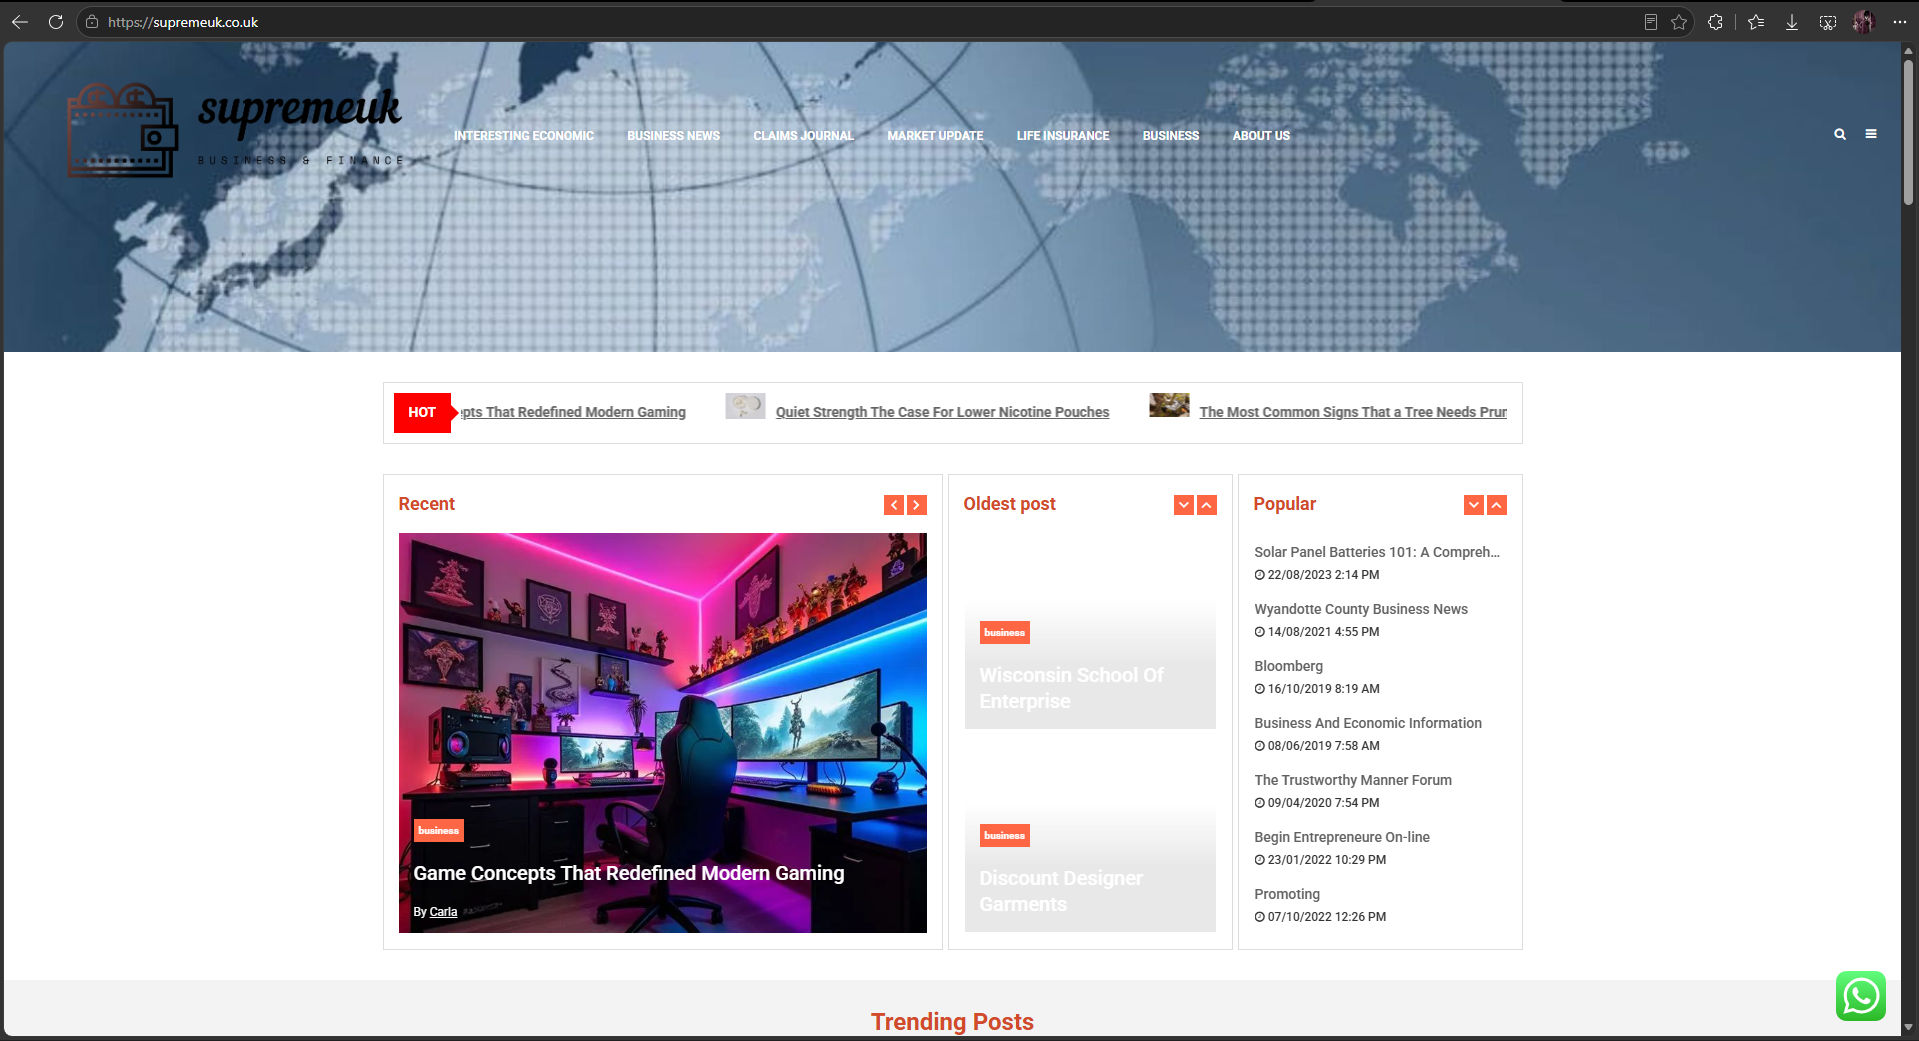This screenshot has height=1041, width=1919.
Task: Open Discount Designer Garments post
Action: [1061, 891]
